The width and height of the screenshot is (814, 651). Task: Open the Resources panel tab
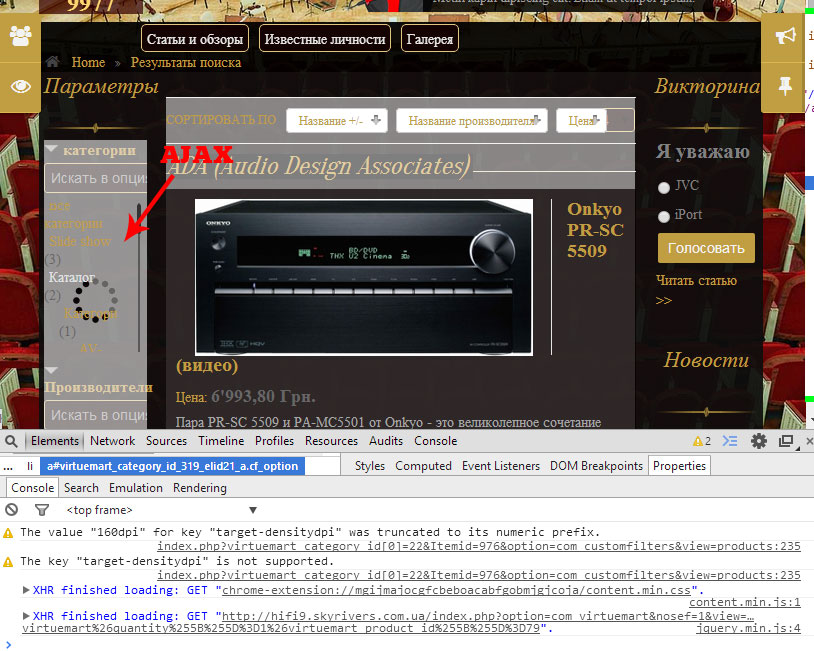[x=331, y=441]
